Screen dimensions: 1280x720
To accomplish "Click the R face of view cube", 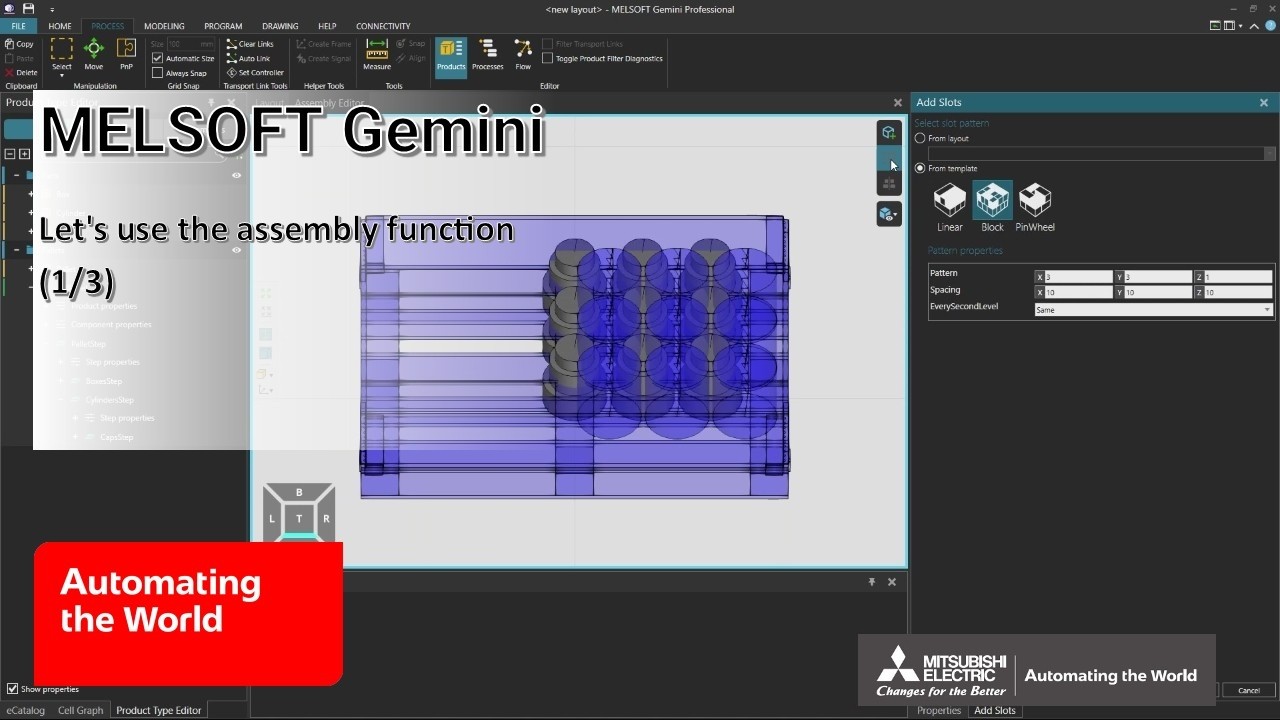I will click(x=326, y=519).
